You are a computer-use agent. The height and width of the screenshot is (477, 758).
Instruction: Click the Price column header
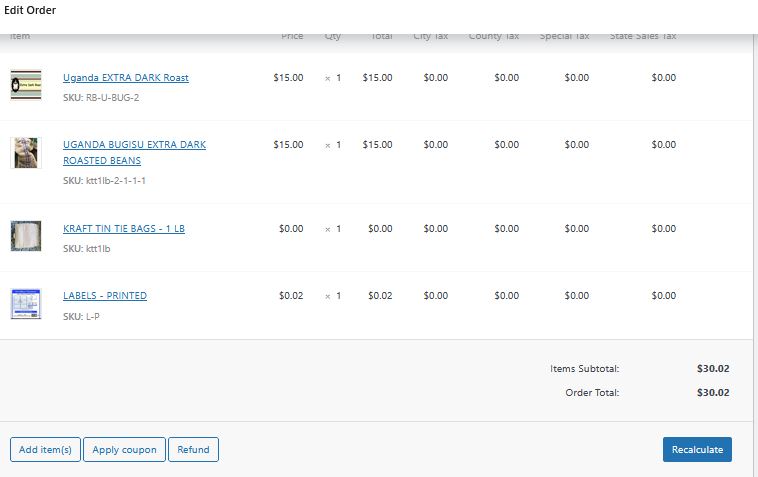pos(292,37)
